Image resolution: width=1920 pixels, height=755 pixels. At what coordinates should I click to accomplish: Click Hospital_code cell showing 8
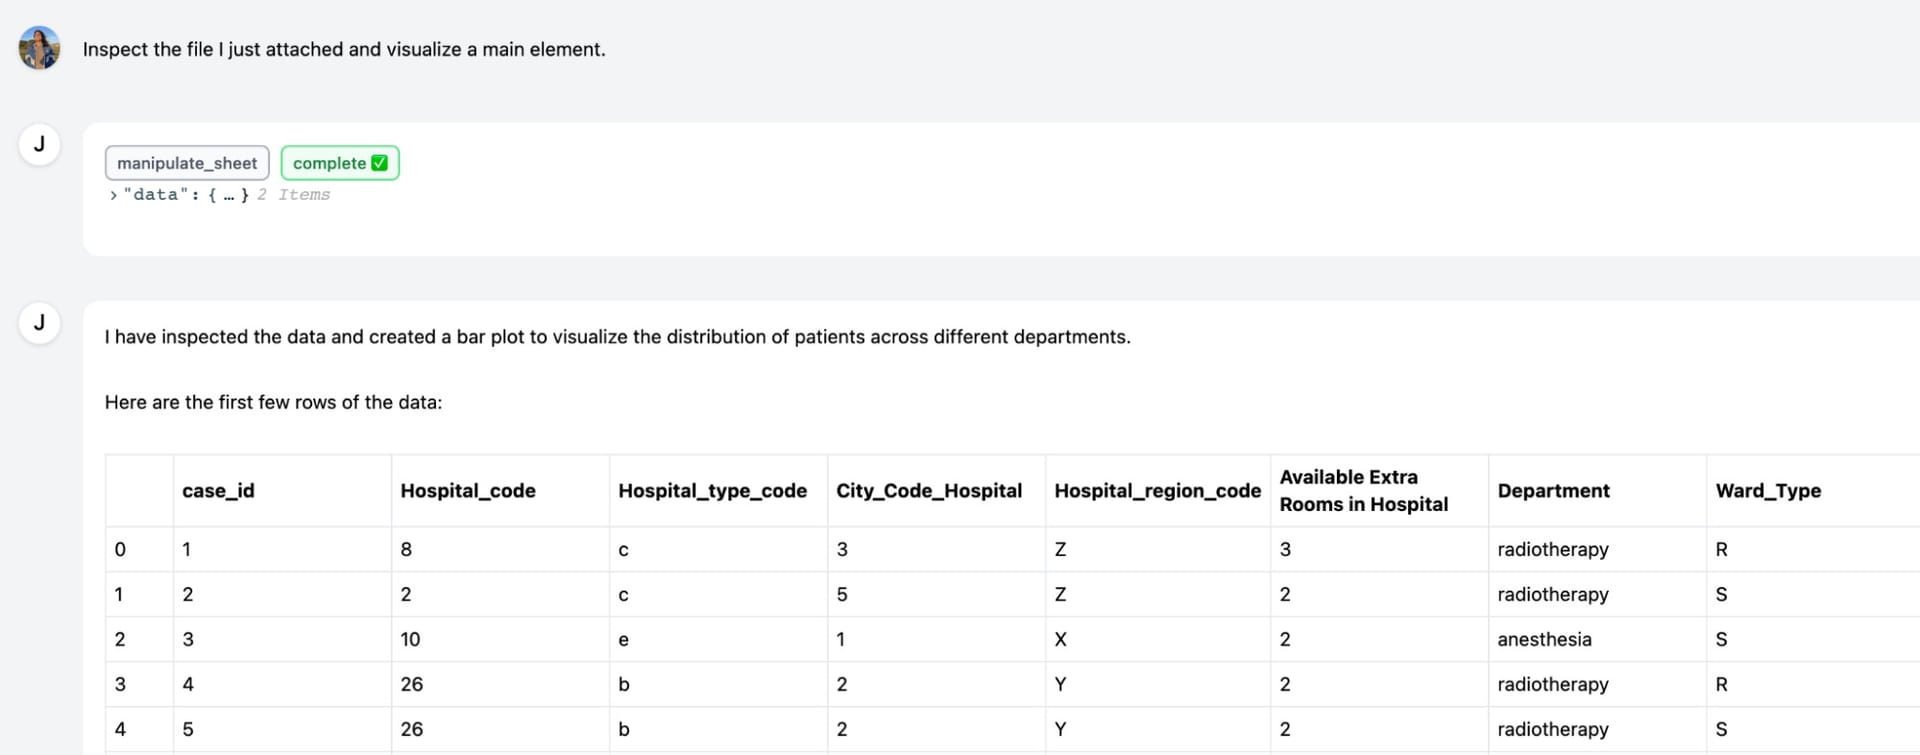pos(500,550)
